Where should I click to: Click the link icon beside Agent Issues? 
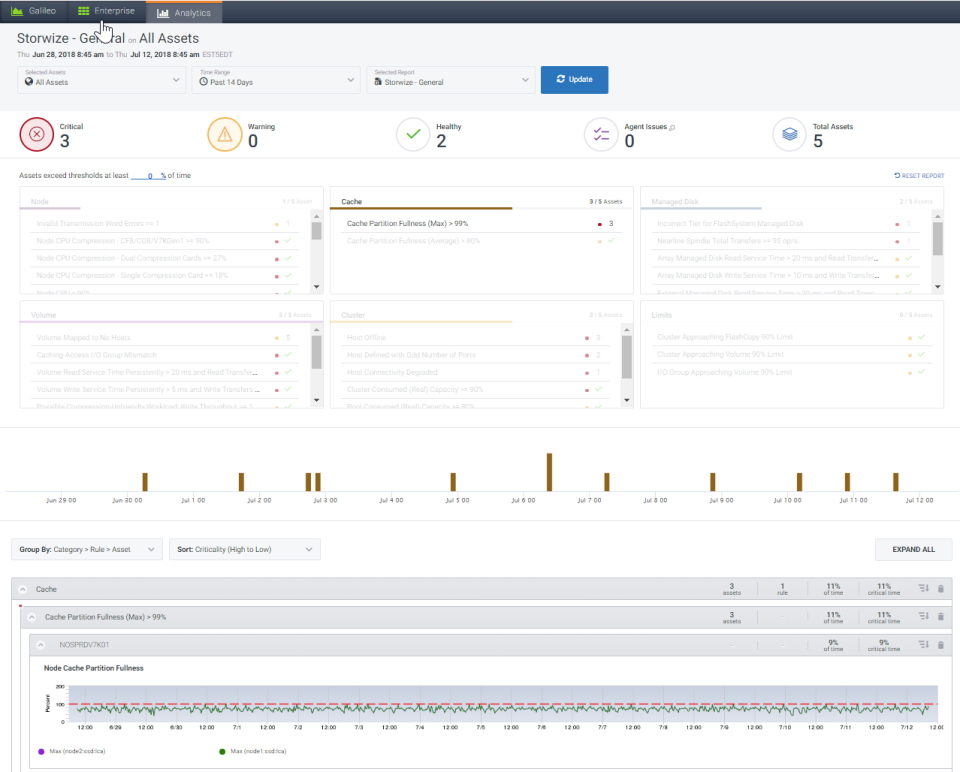pos(672,127)
